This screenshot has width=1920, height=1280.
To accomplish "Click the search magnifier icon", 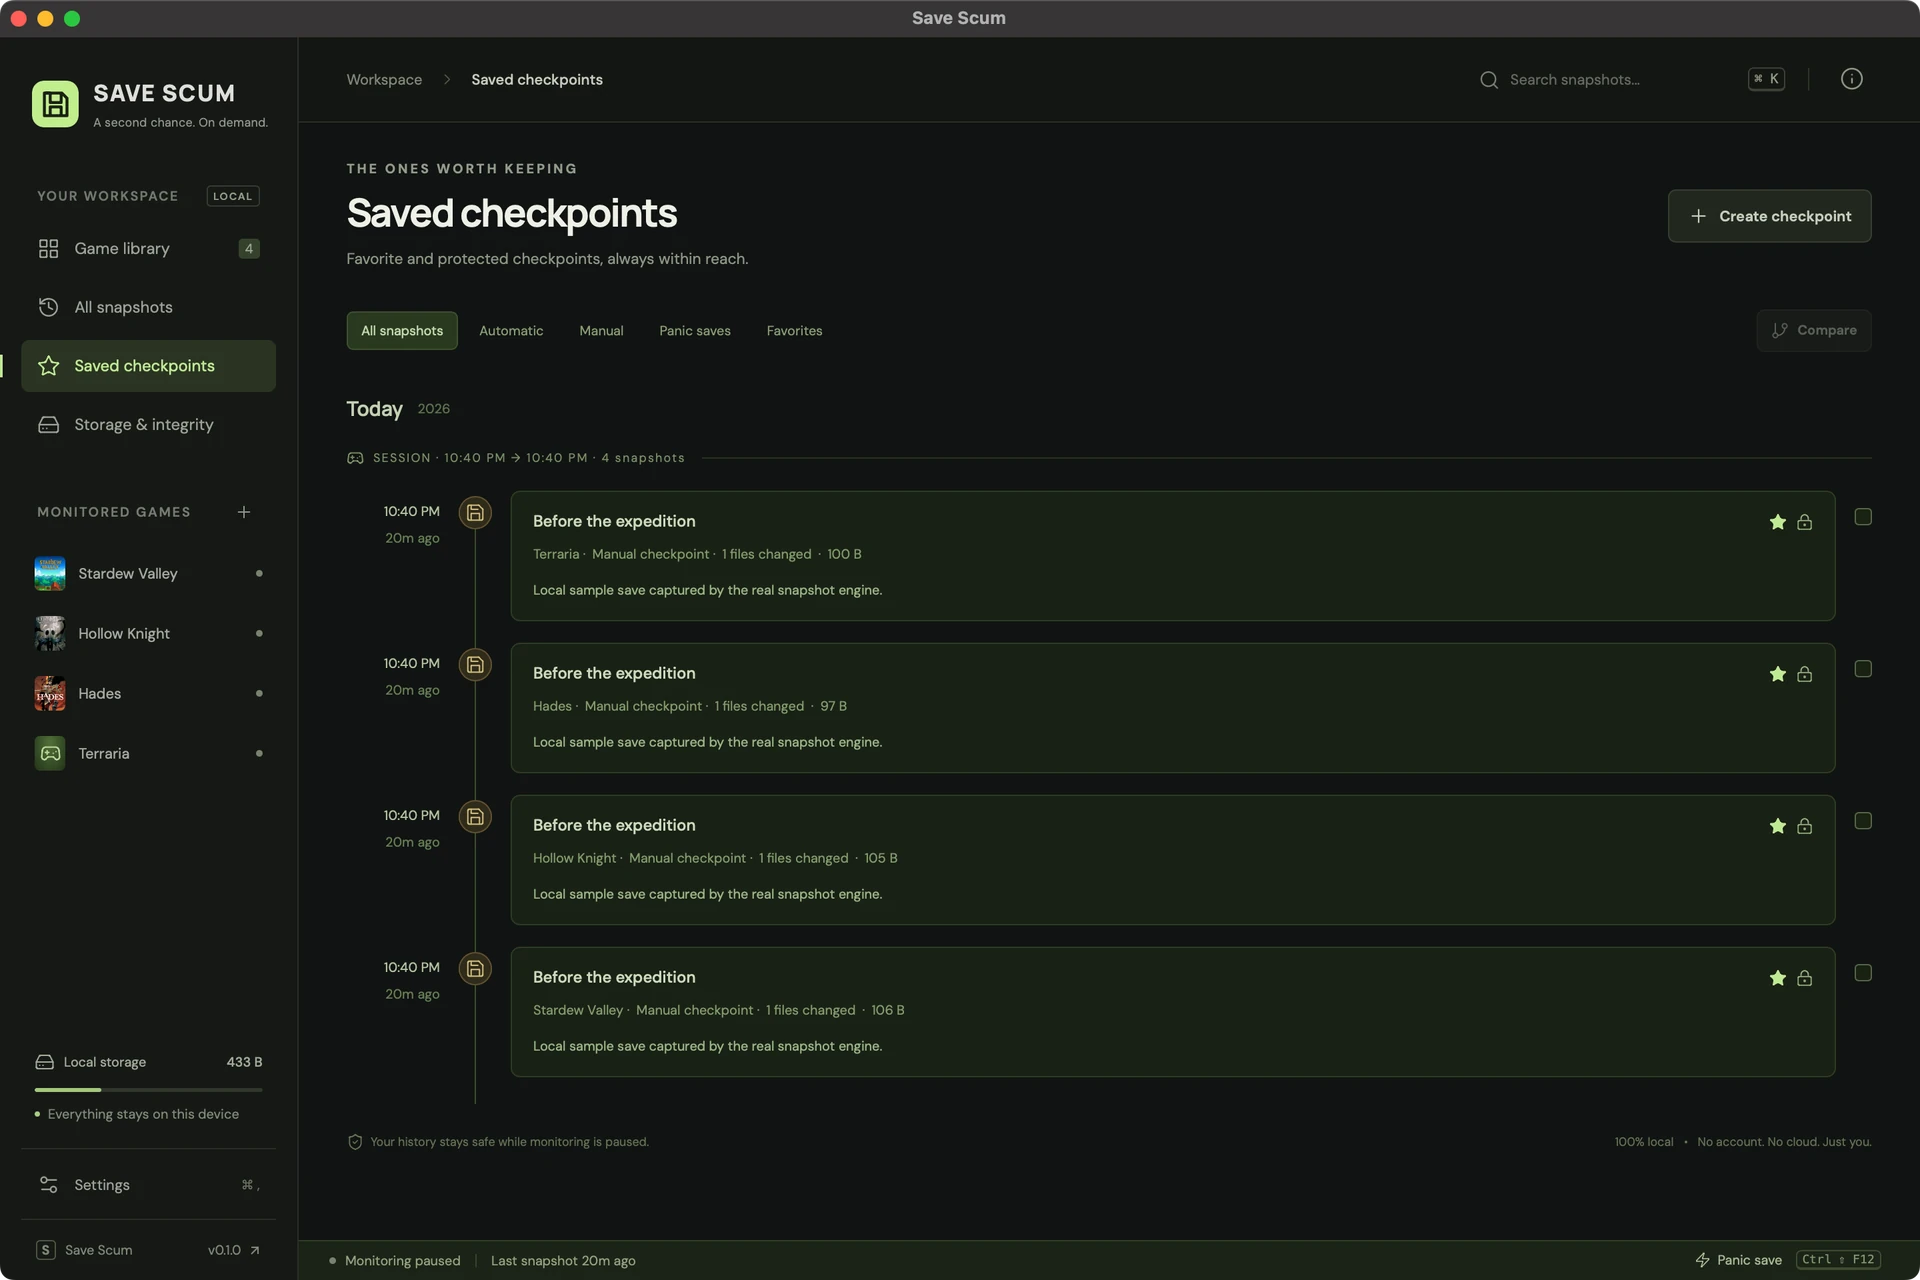I will point(1489,80).
